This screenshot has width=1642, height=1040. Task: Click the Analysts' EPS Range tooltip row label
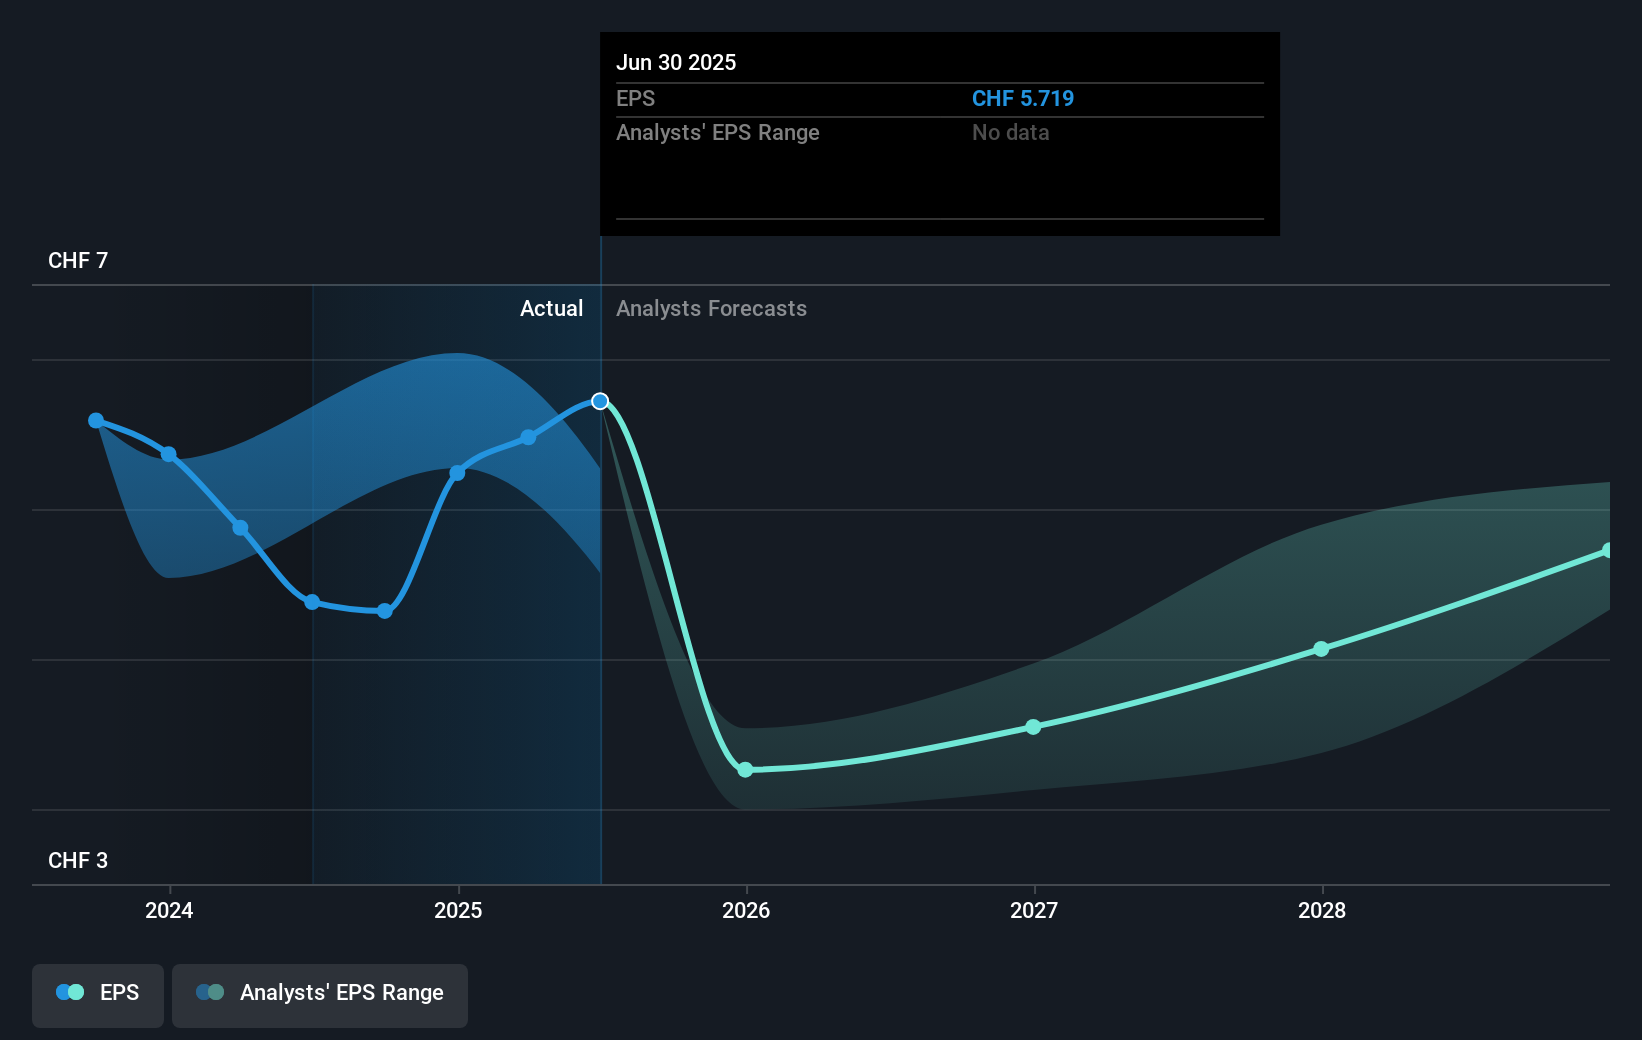tap(718, 133)
